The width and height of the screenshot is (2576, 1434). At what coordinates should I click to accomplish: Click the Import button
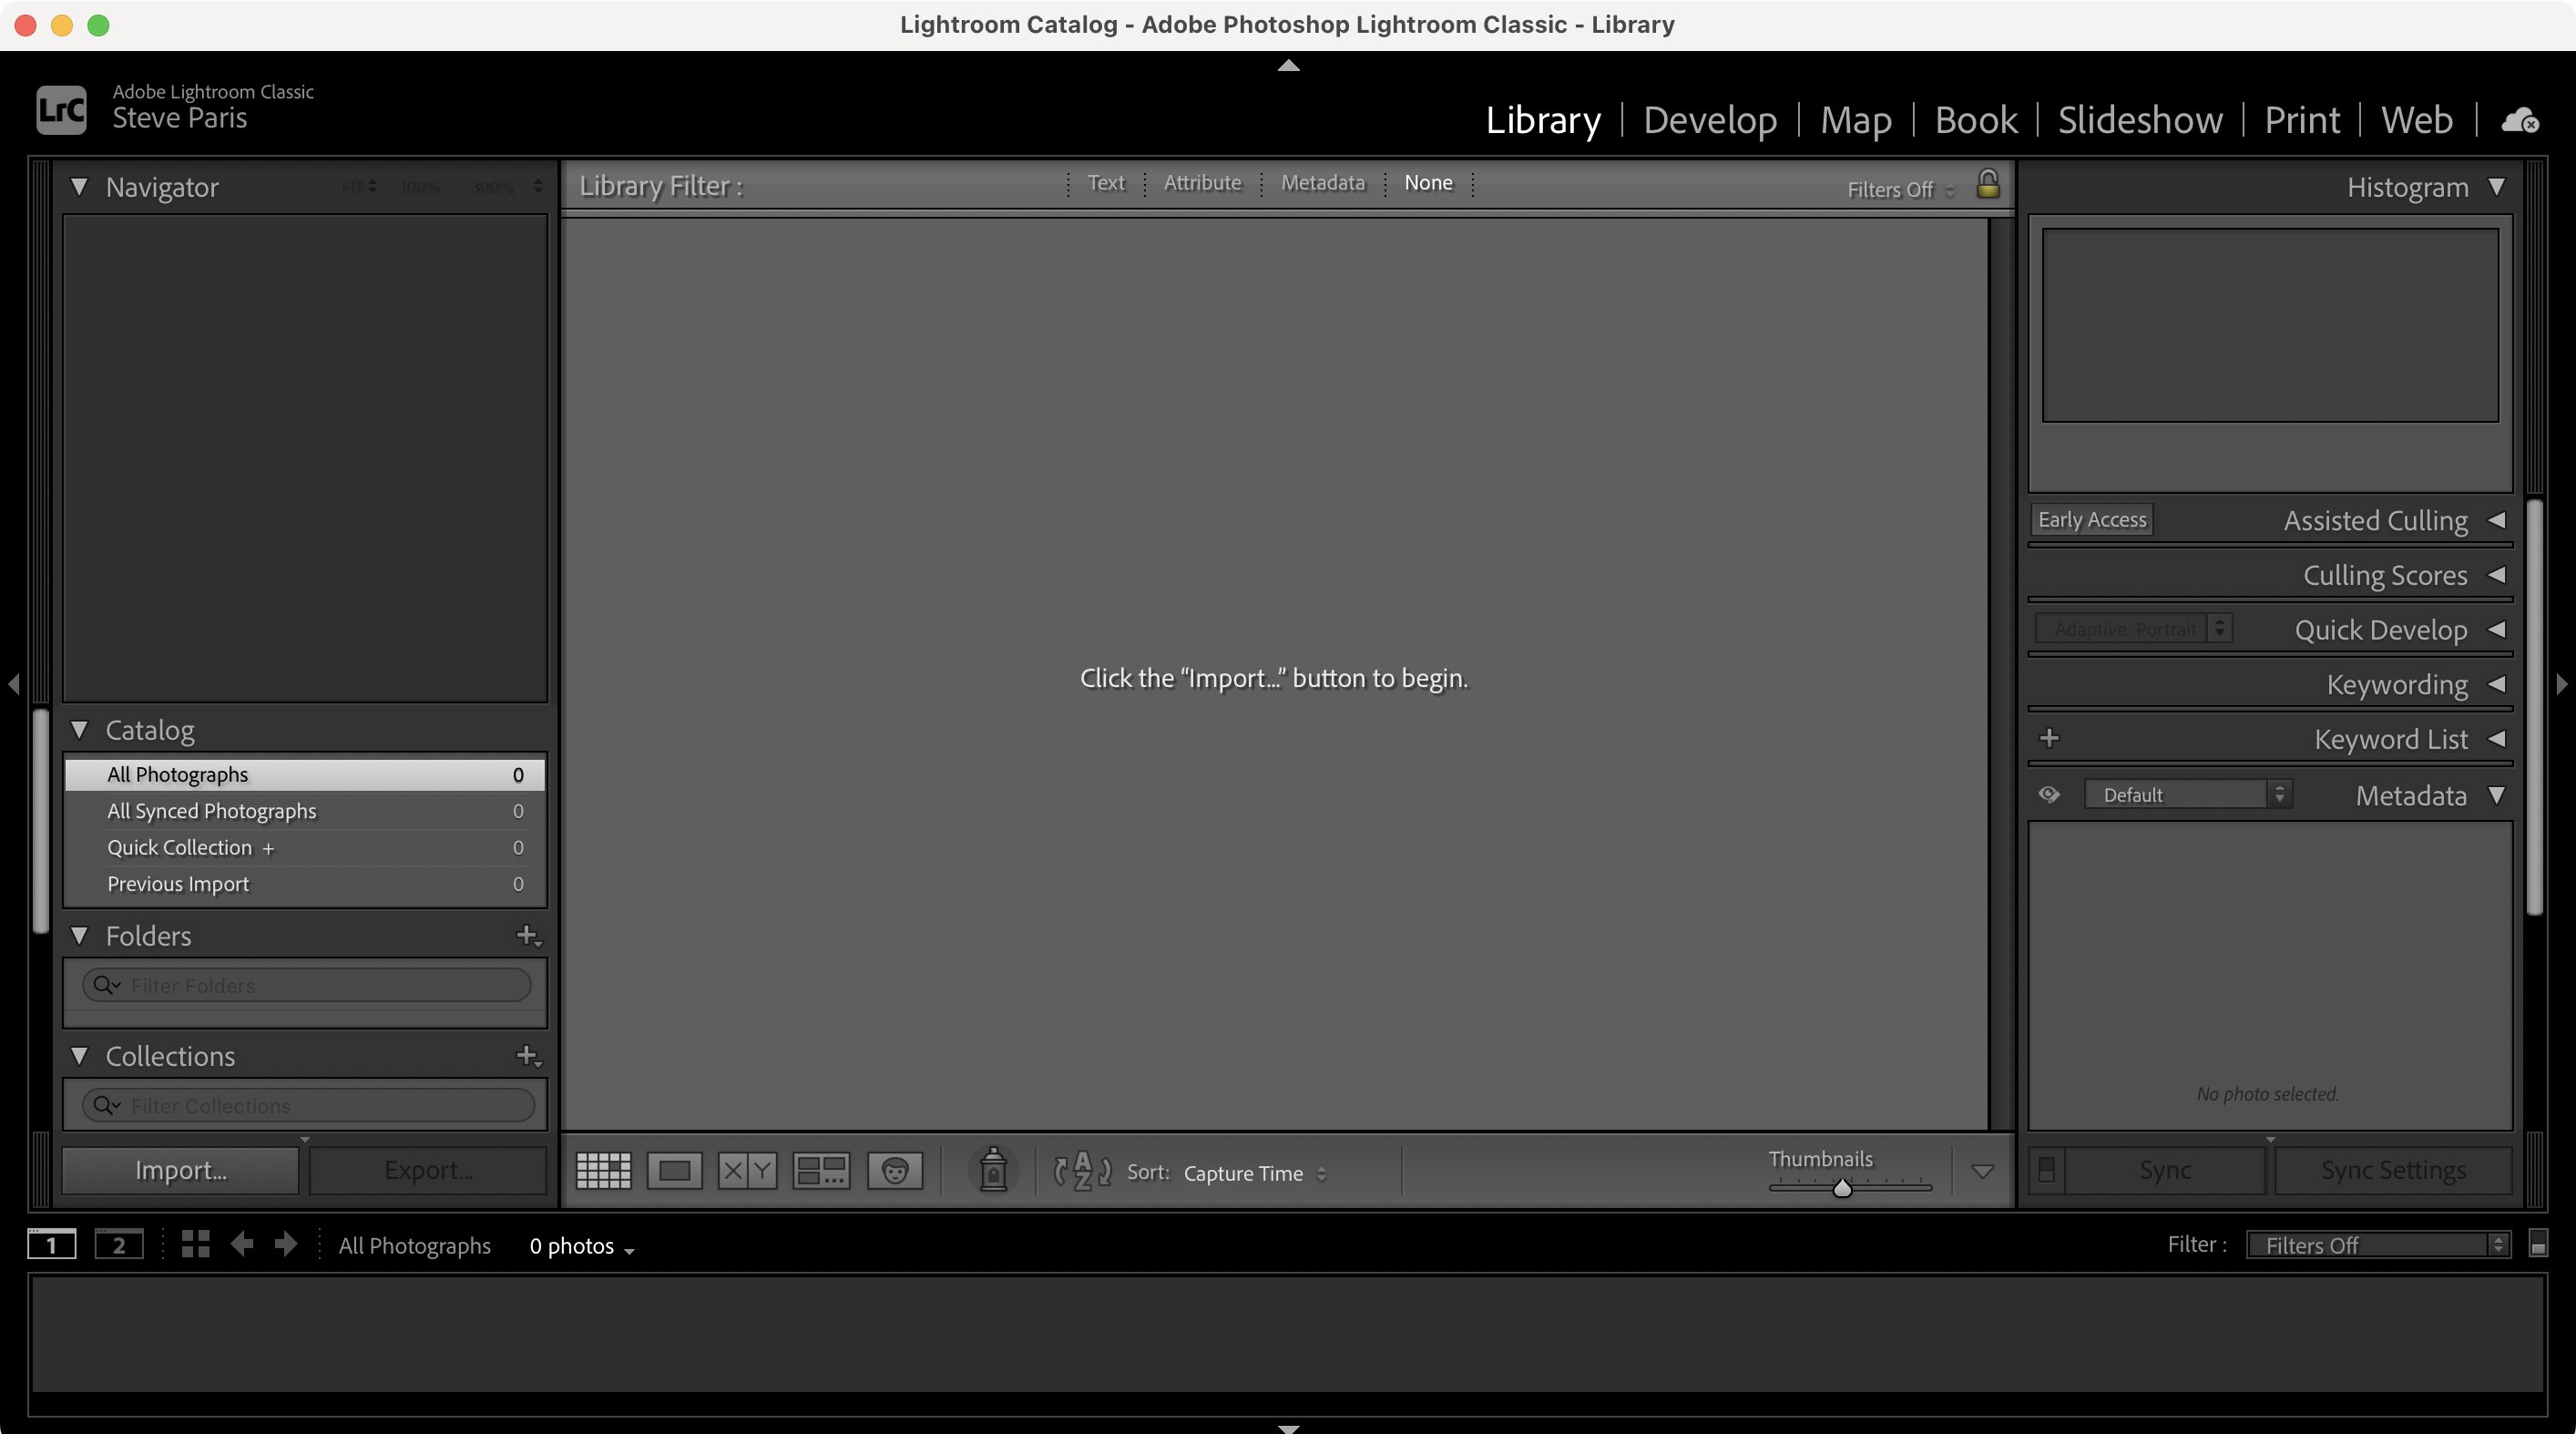pos(180,1169)
